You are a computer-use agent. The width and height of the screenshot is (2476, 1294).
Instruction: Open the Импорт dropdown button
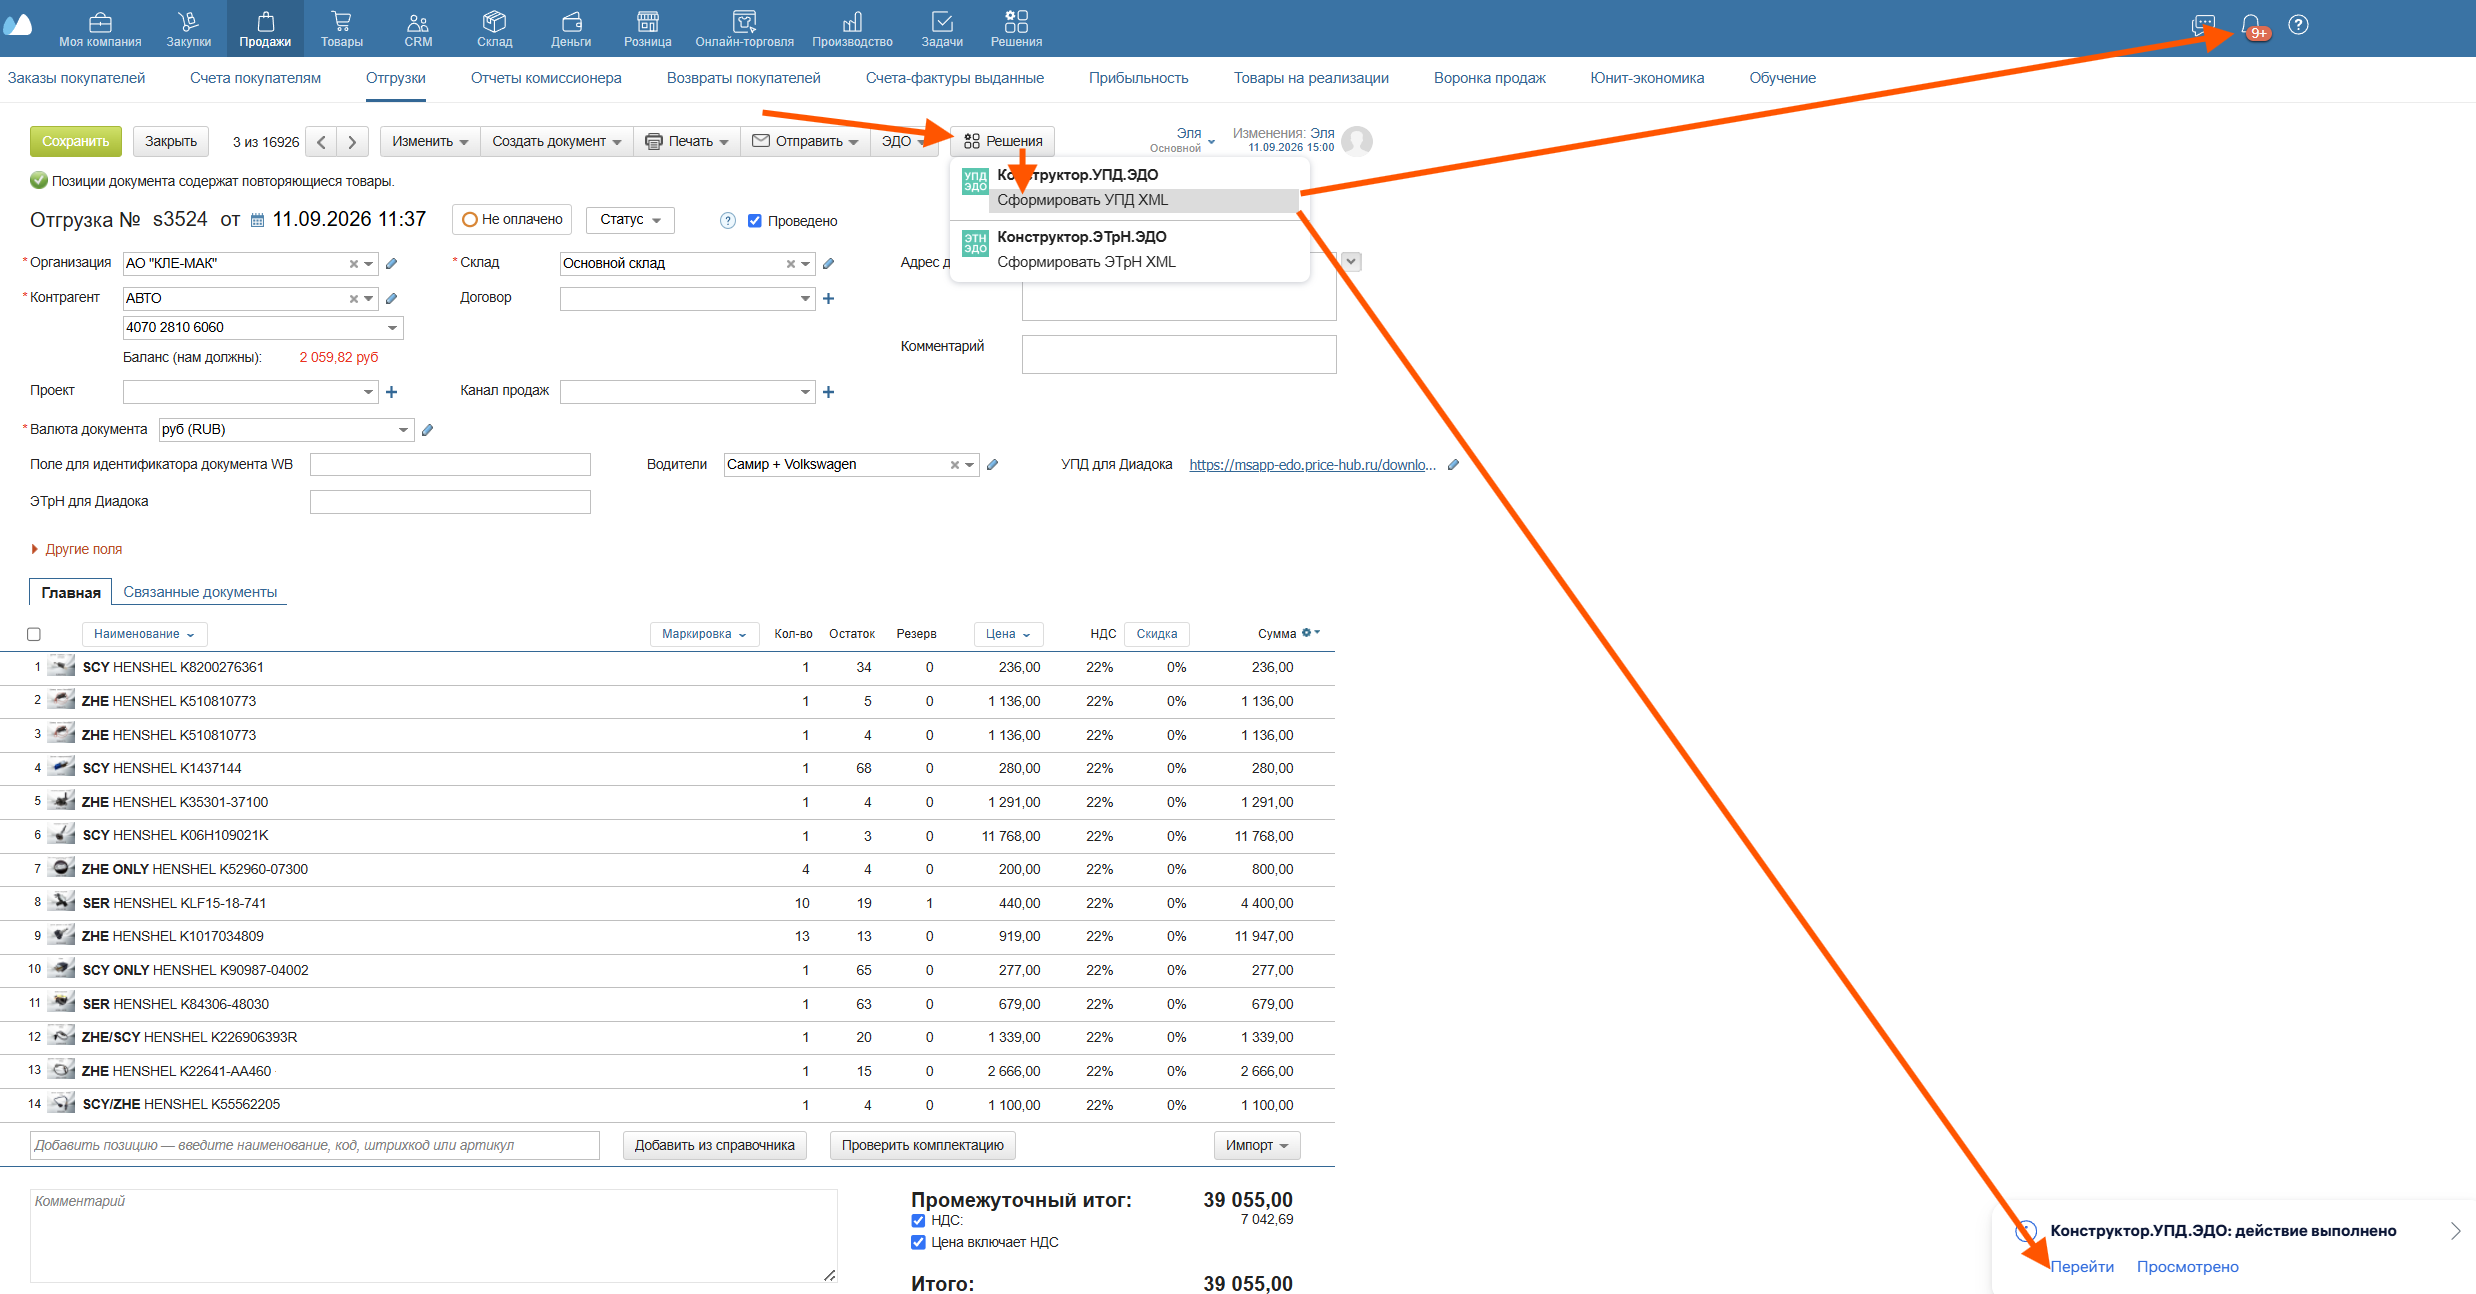pyautogui.click(x=1257, y=1146)
